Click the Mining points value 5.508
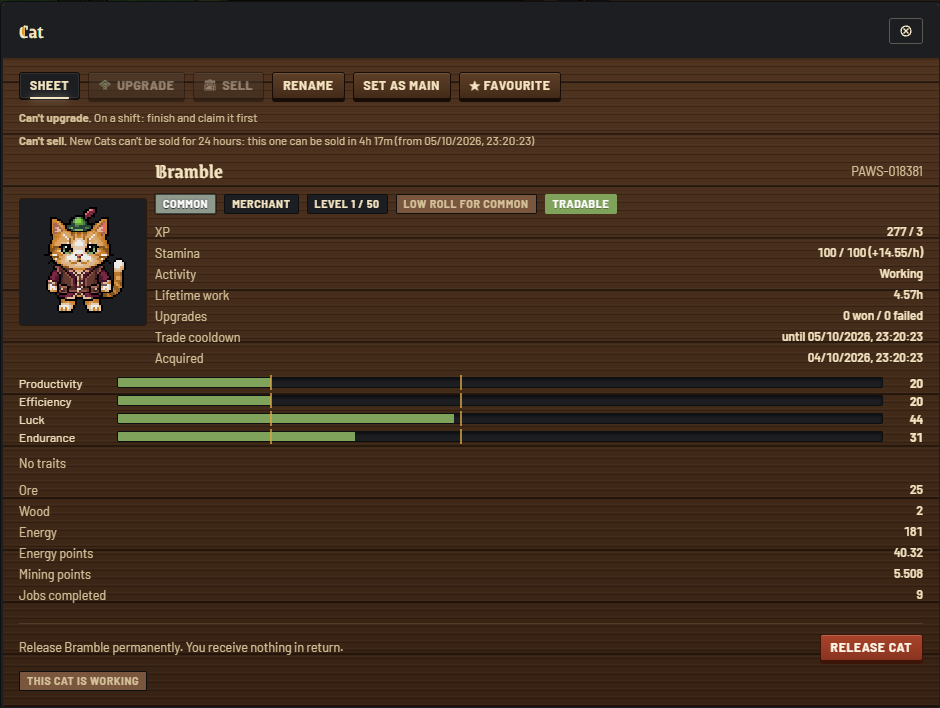 click(x=908, y=574)
